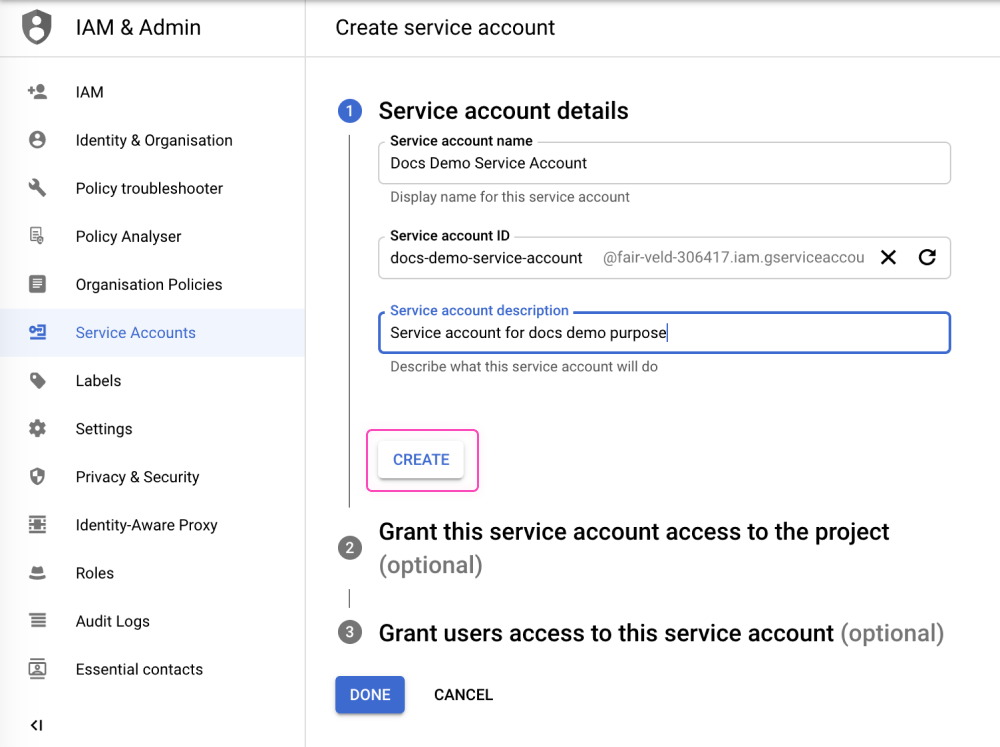The width and height of the screenshot is (1000, 747).
Task: Navigate to the Roles page
Action: (x=94, y=573)
